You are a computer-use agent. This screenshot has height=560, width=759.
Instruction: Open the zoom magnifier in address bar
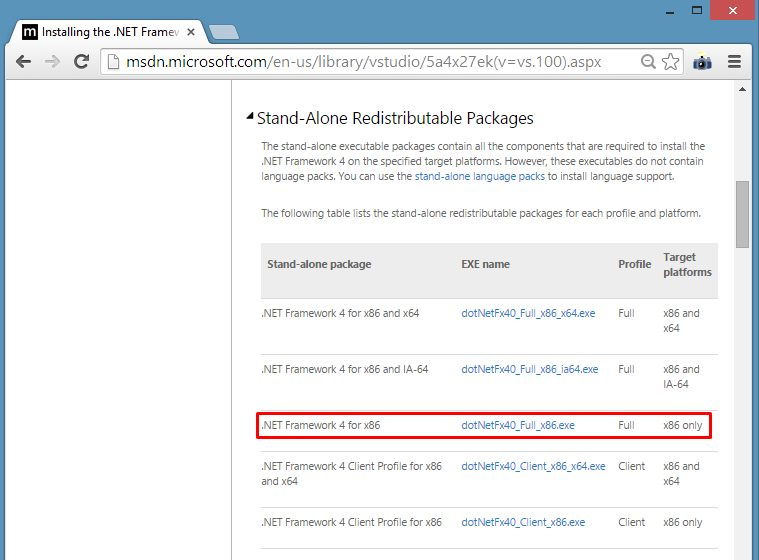pos(648,61)
